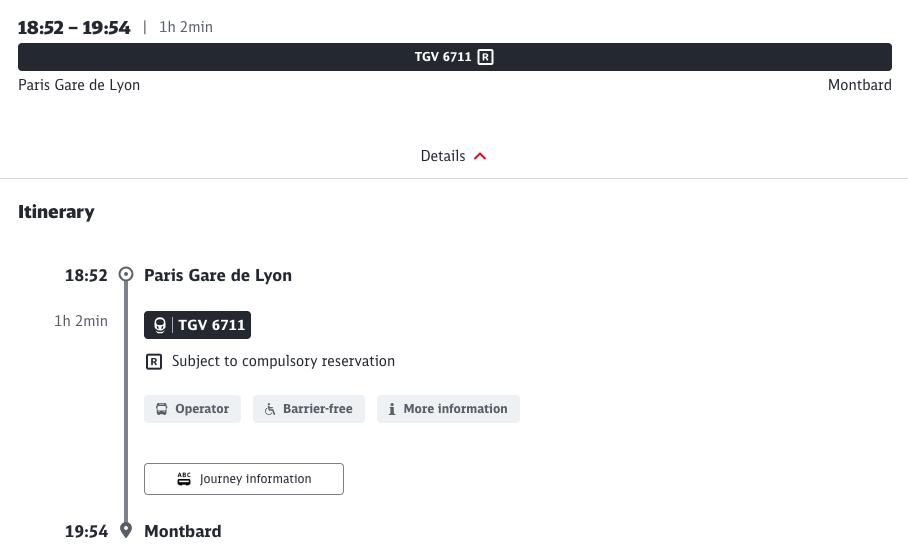The height and width of the screenshot is (557, 908).
Task: Click the info icon in More information
Action: 392,409
